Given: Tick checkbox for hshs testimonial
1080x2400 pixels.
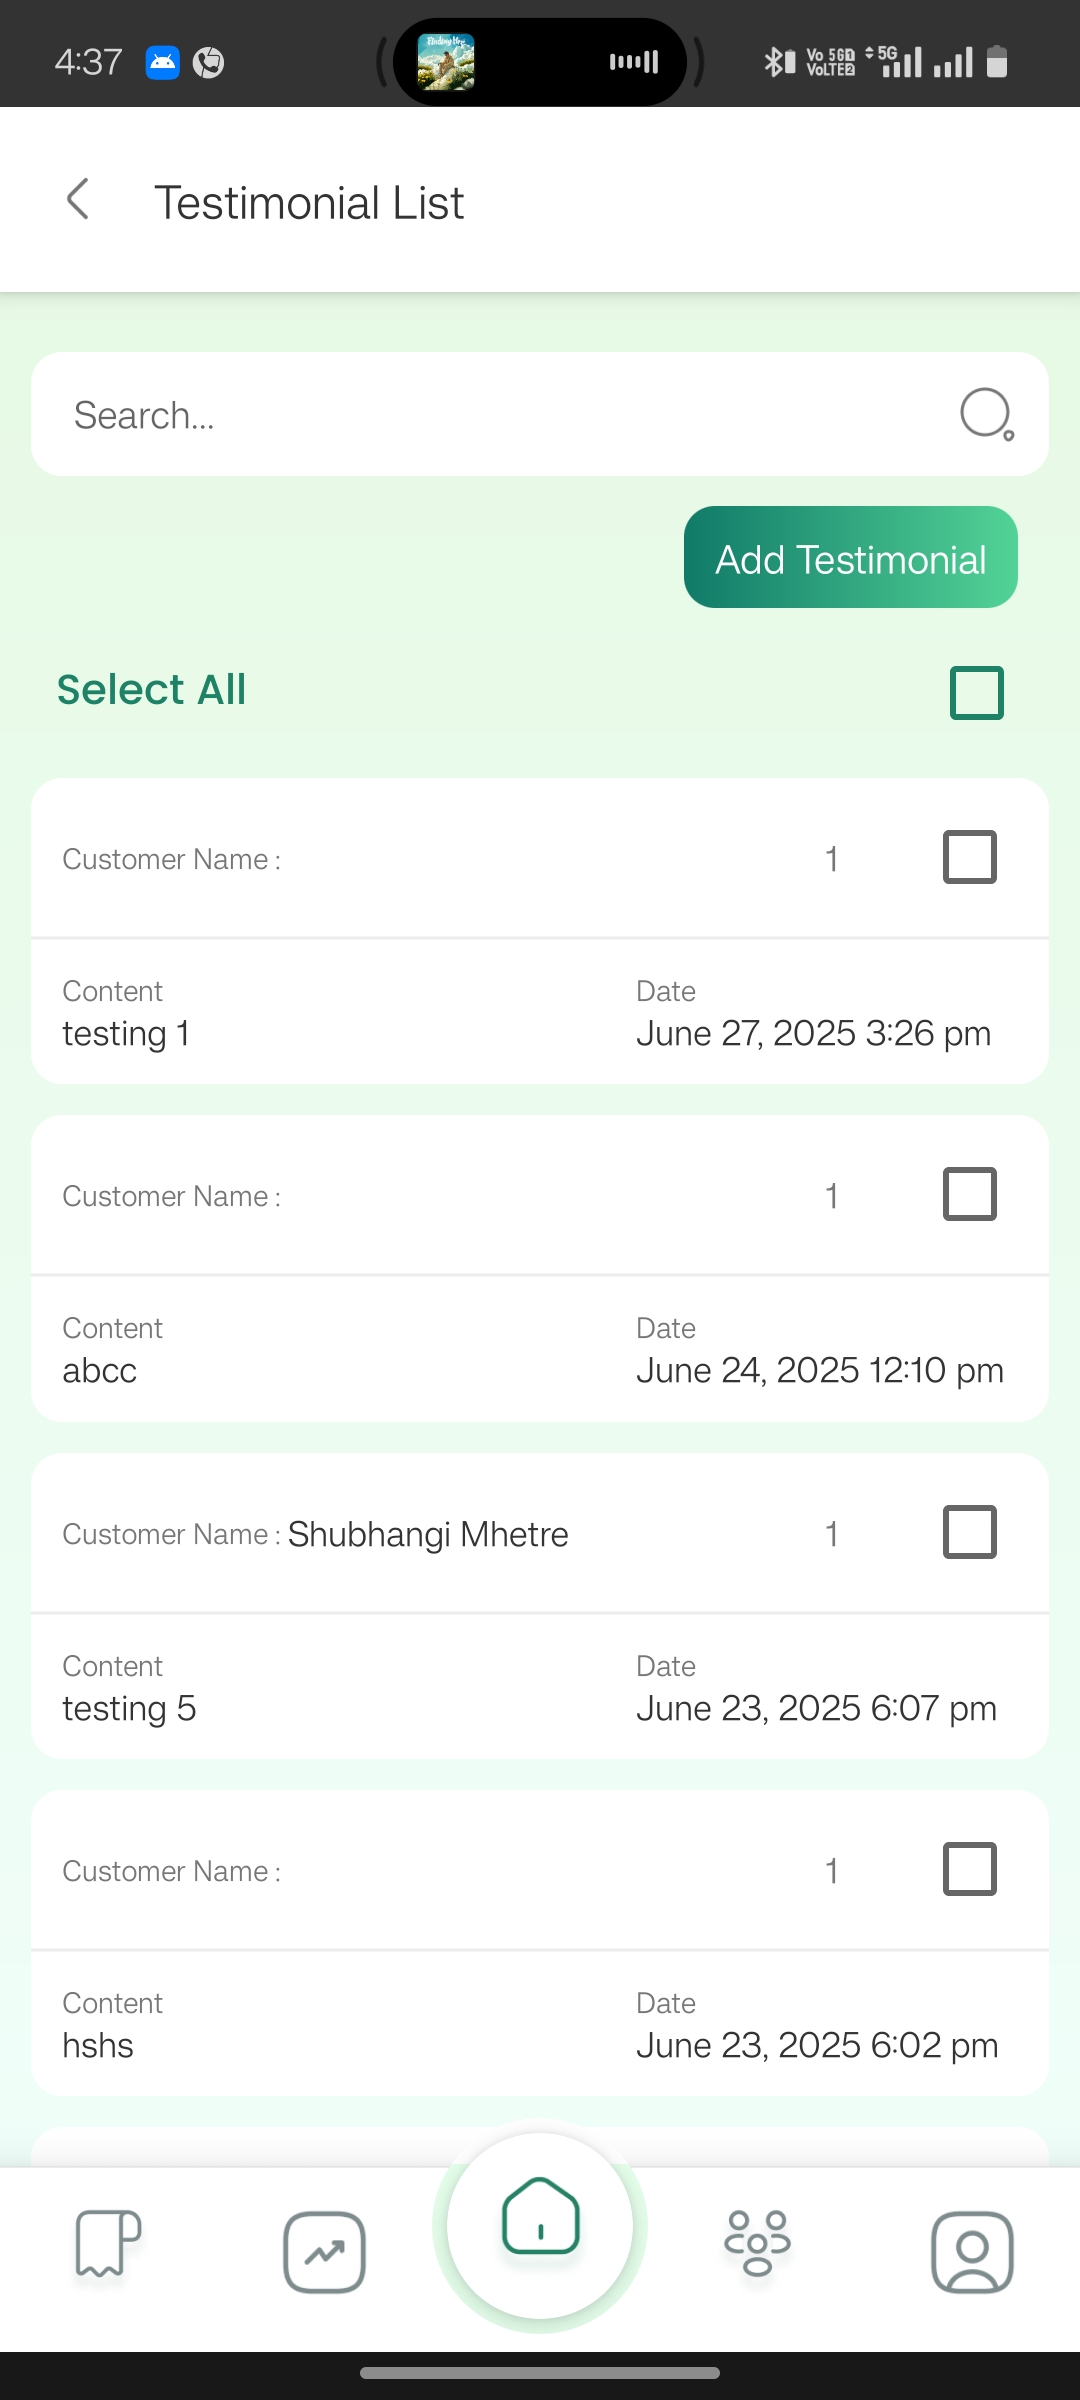Looking at the screenshot, I should 970,1869.
